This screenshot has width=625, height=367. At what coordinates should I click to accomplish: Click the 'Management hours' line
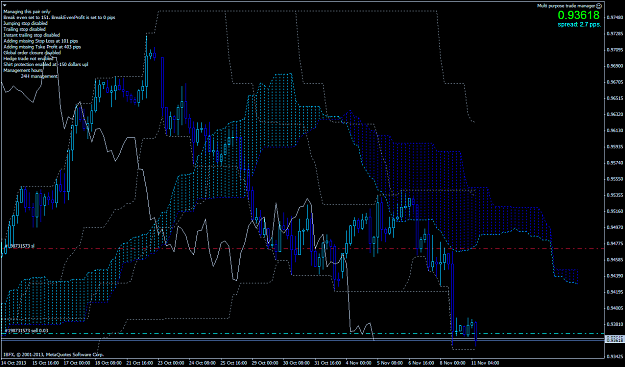pos(23,70)
